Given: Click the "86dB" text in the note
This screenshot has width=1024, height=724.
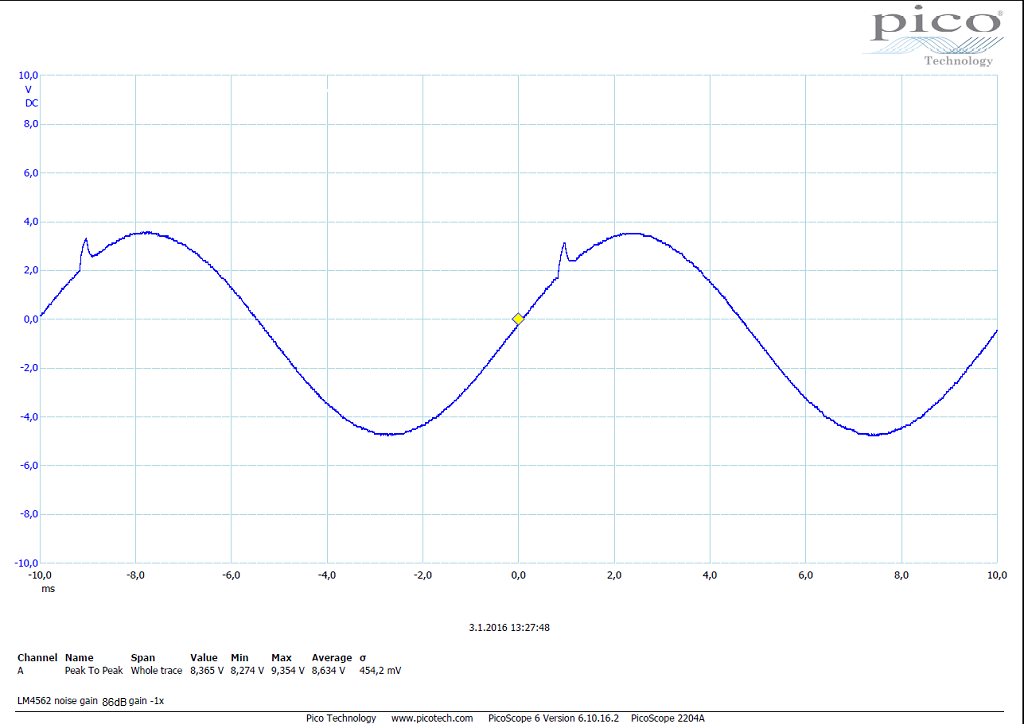Looking at the screenshot, I should [x=114, y=702].
